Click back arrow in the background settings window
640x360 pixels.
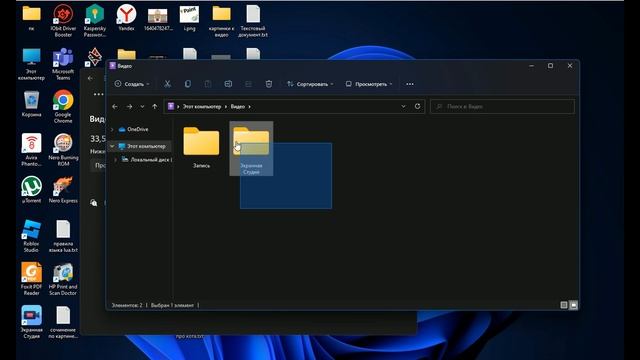pyautogui.click(x=91, y=78)
